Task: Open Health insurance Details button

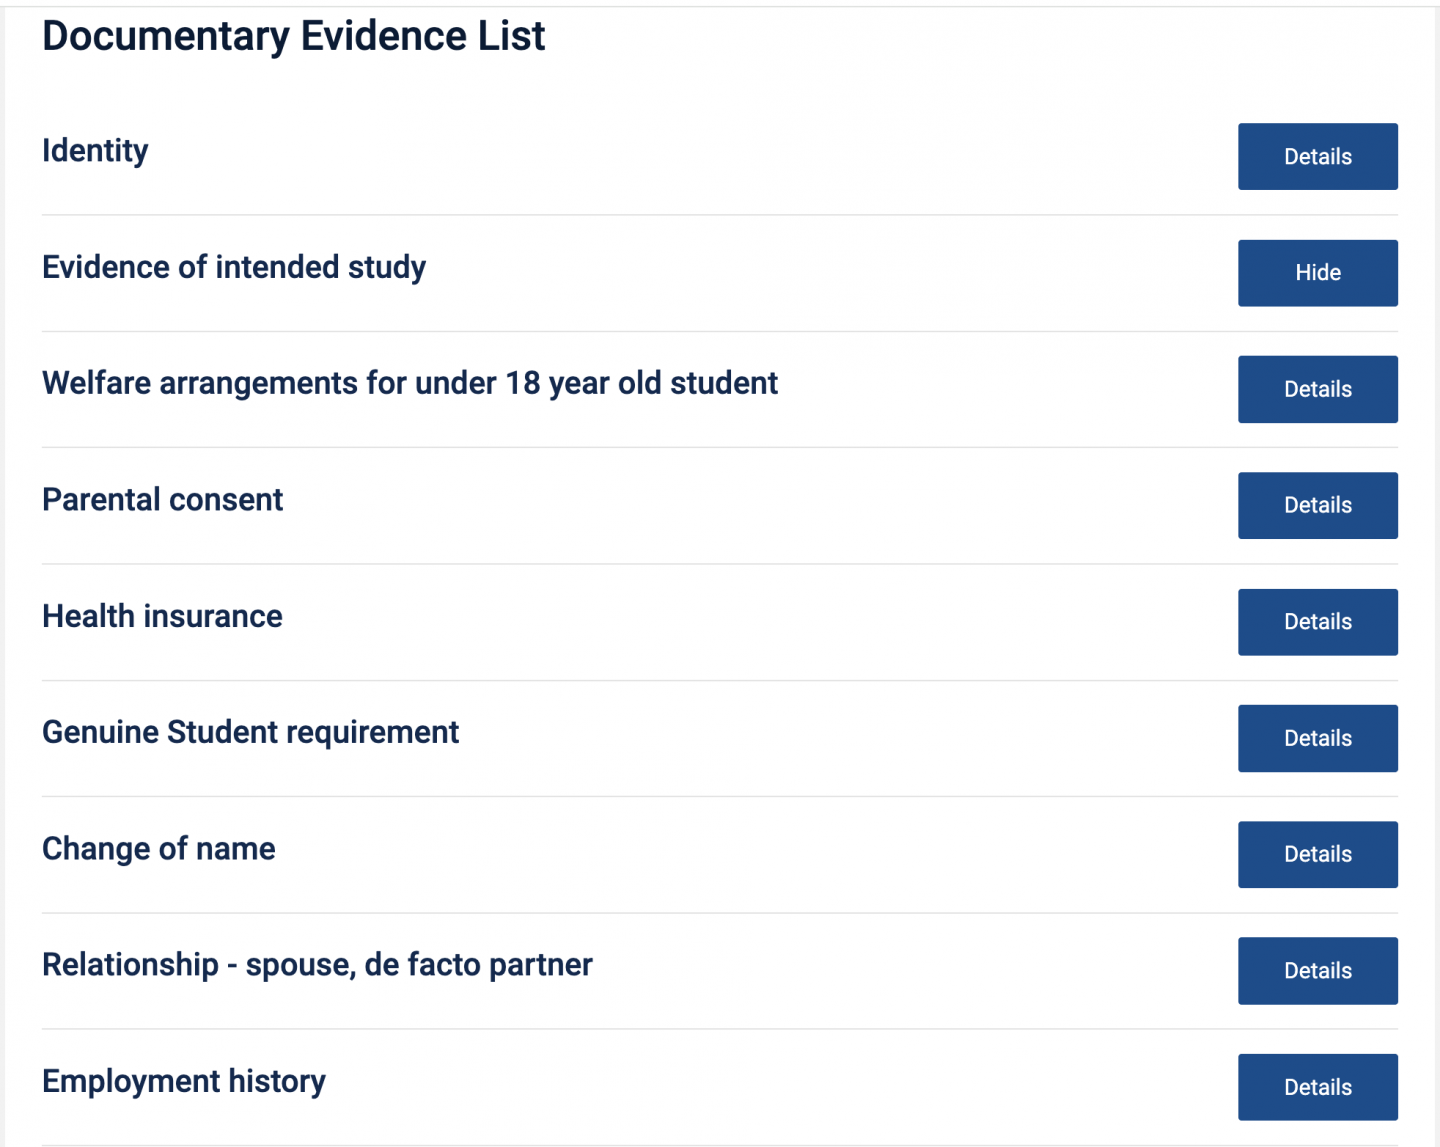Action: coord(1317,622)
